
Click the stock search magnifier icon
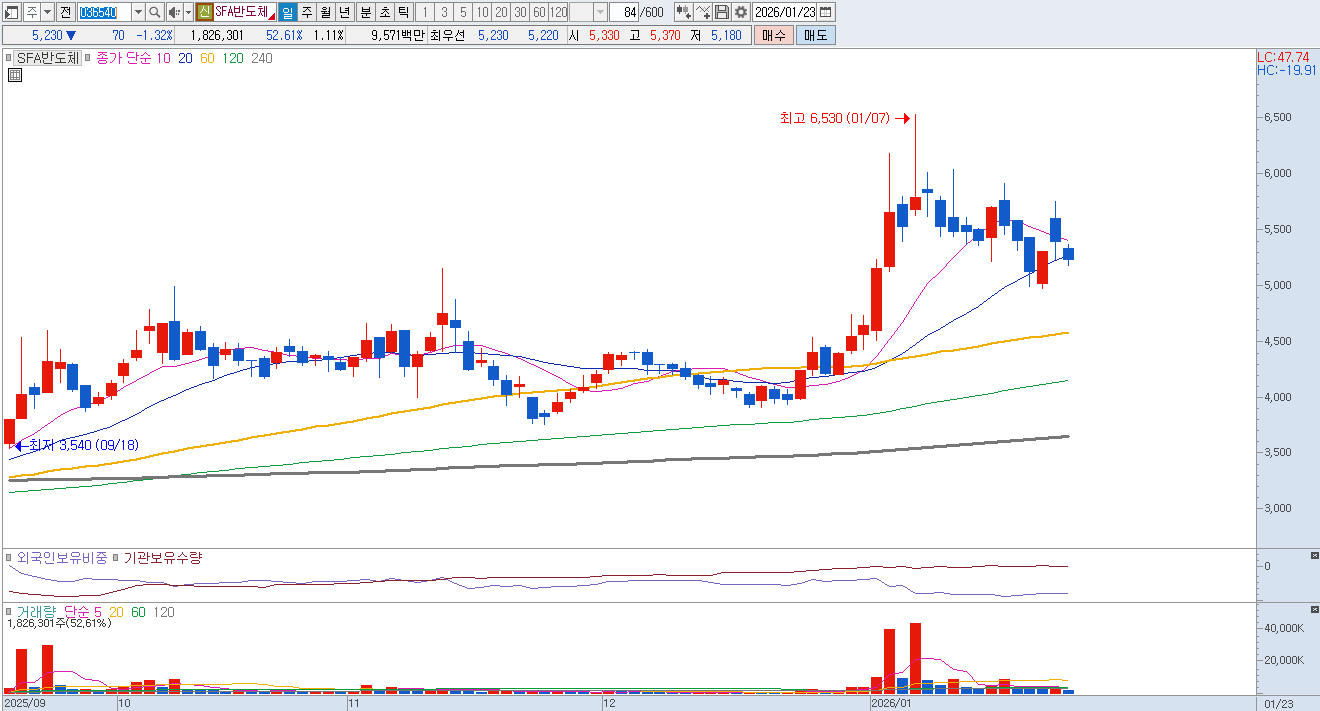[x=155, y=12]
